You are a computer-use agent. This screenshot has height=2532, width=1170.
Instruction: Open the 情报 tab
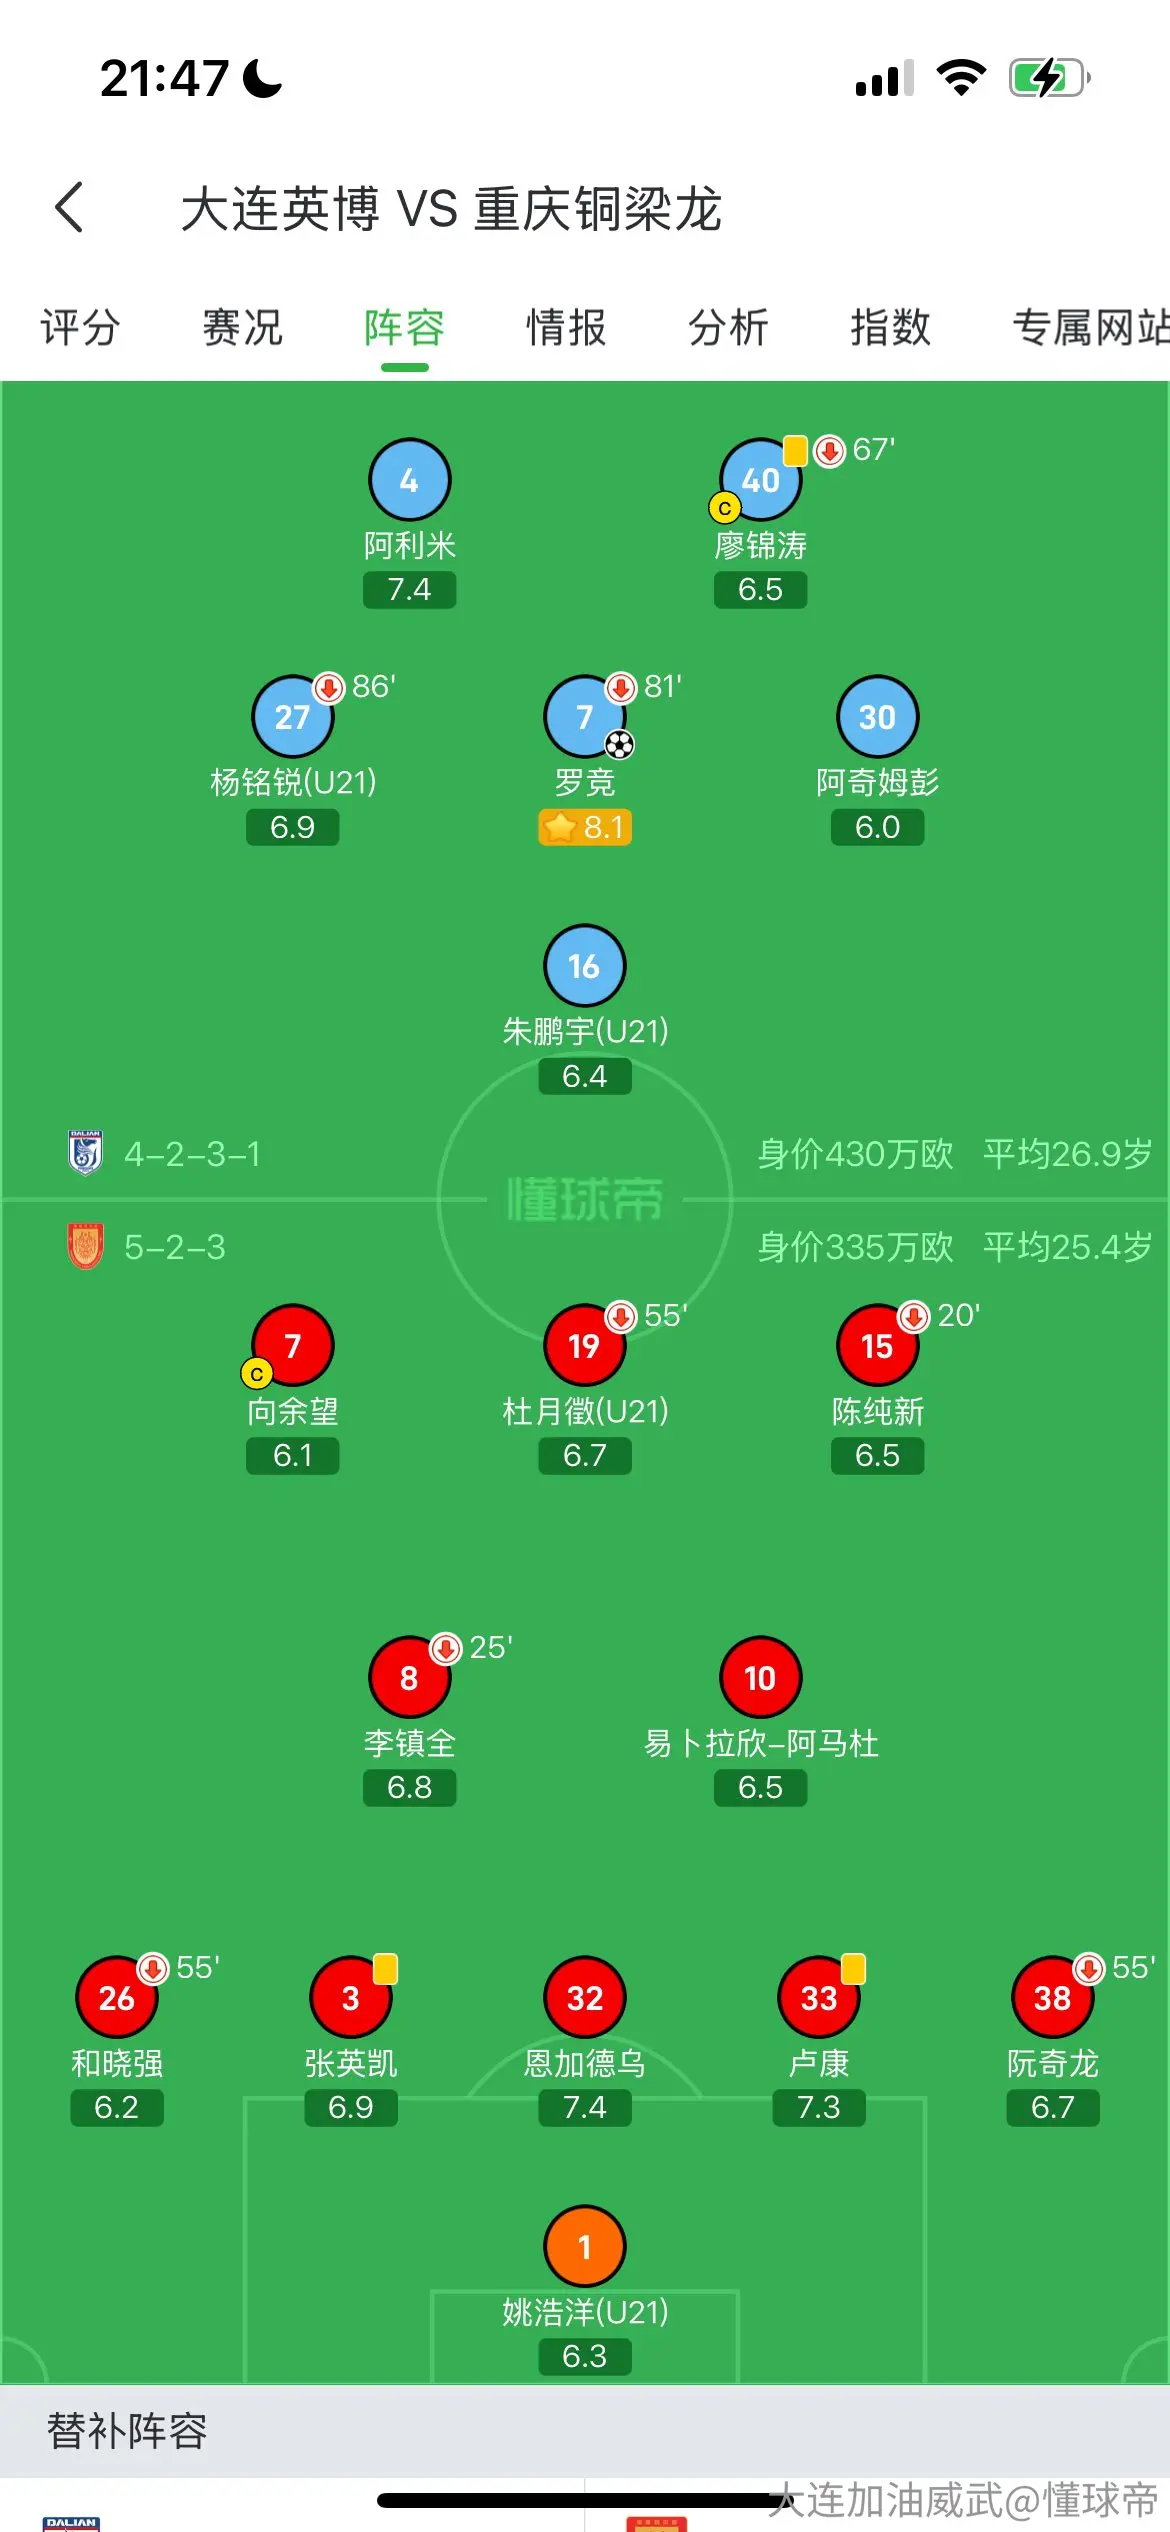click(x=566, y=327)
